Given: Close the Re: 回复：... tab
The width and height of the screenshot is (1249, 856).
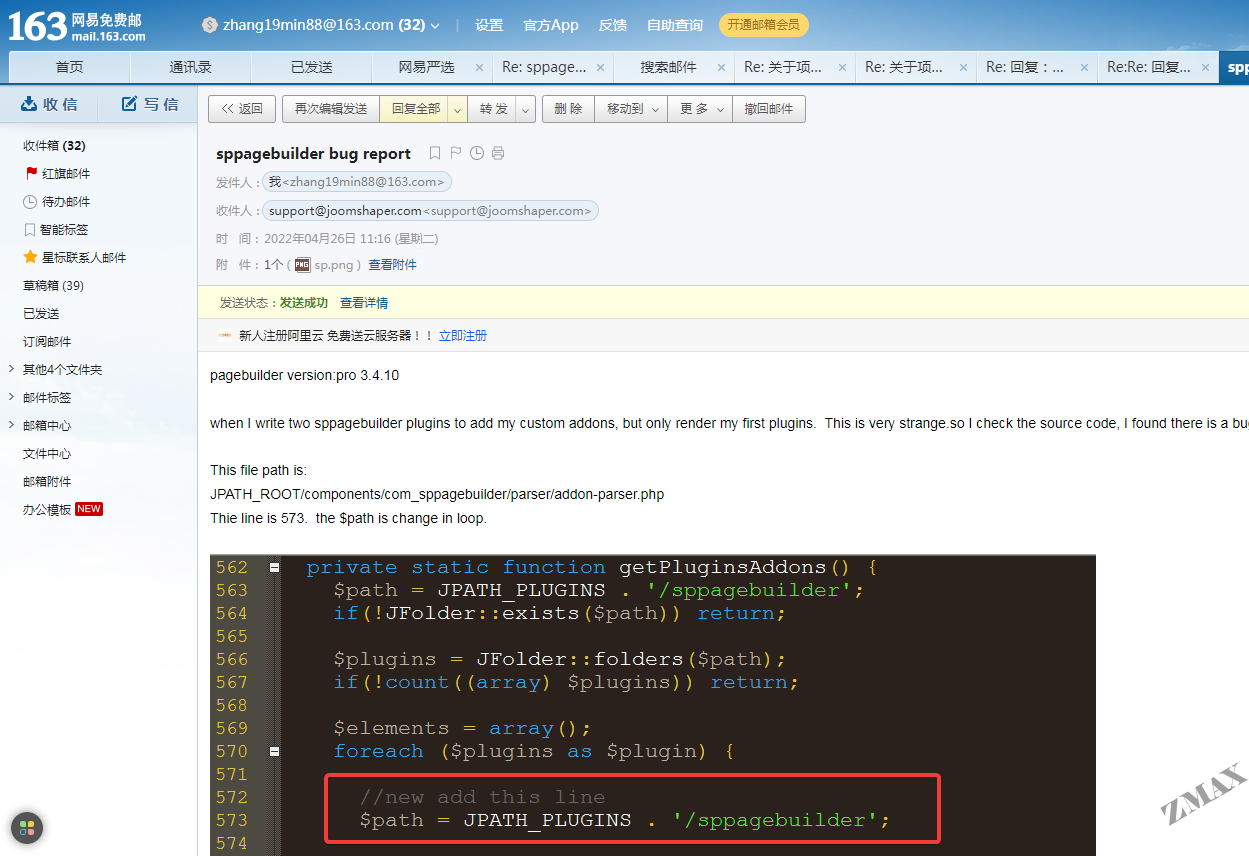Looking at the screenshot, I should pos(1084,68).
